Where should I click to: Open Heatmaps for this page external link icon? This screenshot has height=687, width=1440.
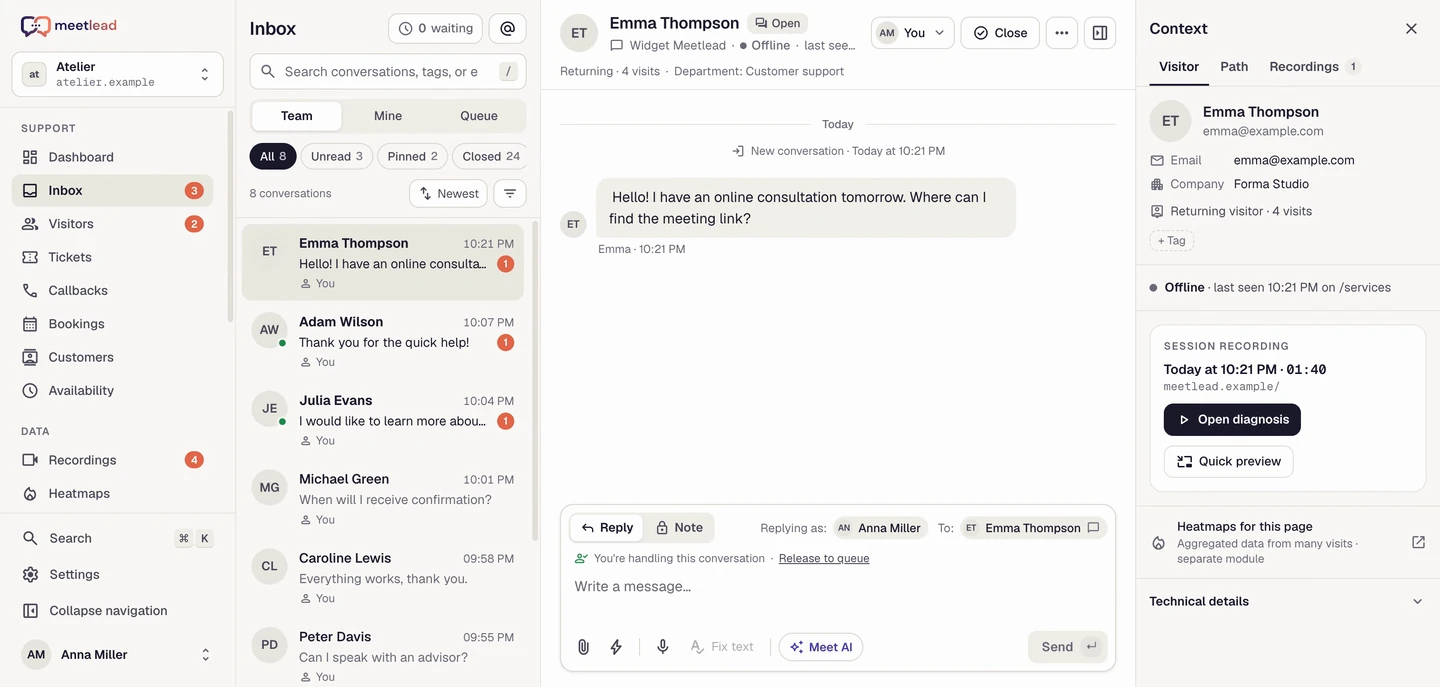1418,542
